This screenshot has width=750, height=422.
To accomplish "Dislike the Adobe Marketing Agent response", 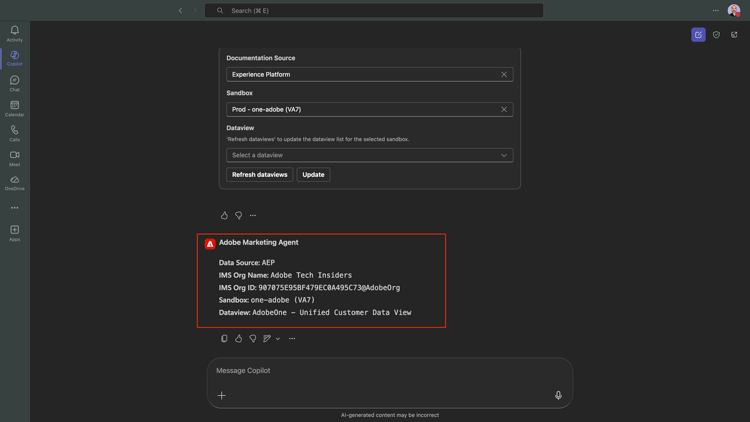I will coord(253,338).
